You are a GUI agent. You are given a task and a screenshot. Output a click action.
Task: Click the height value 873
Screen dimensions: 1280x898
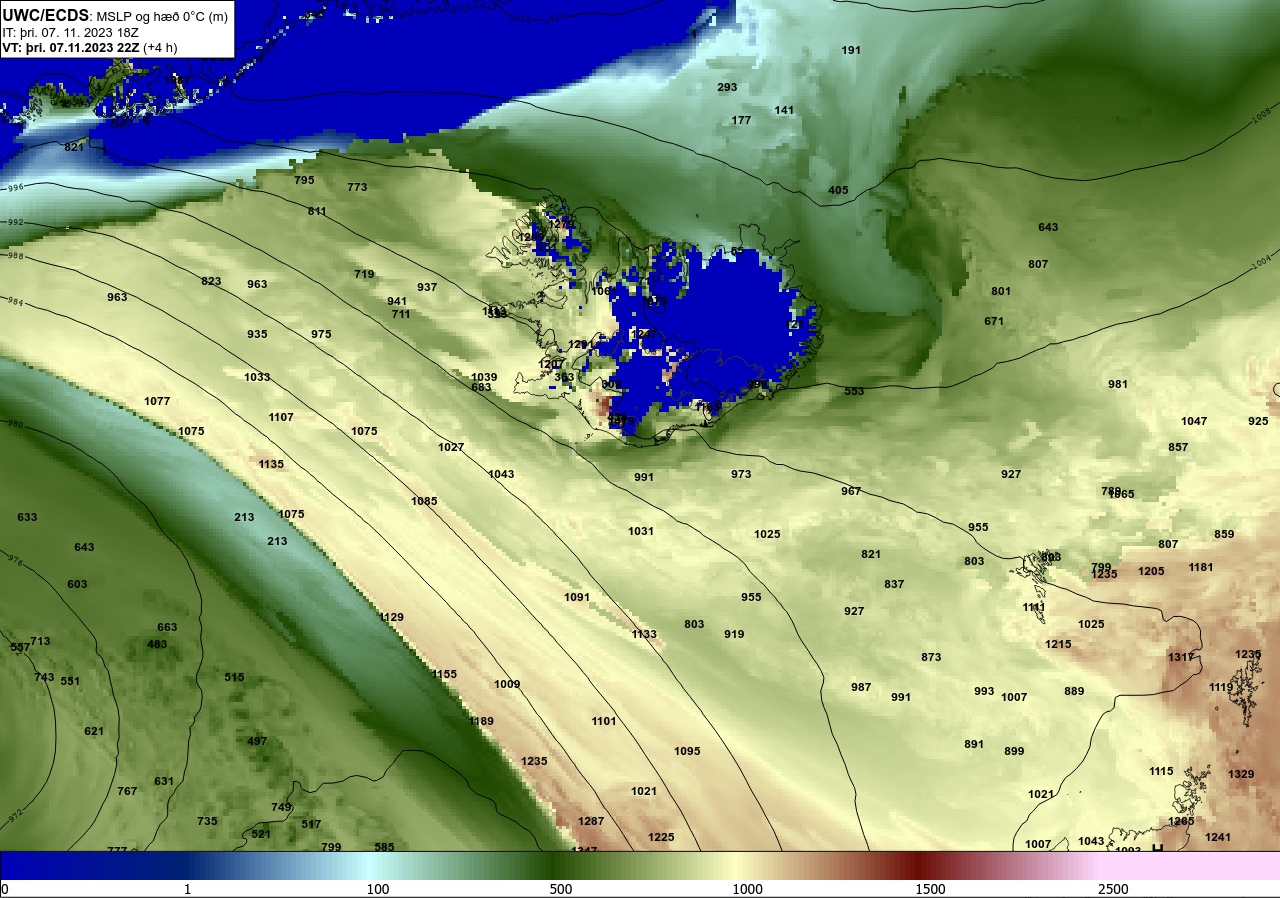tap(931, 657)
